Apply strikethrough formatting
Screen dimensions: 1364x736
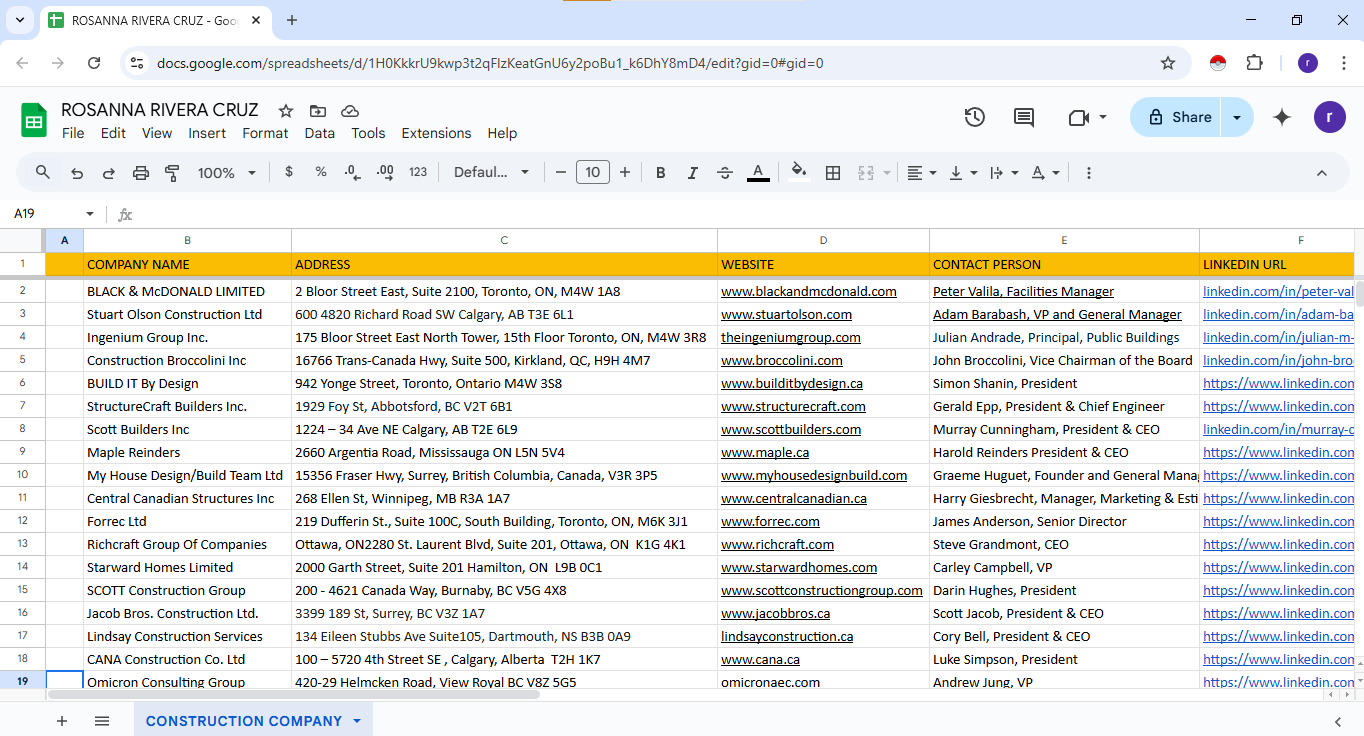(x=725, y=173)
